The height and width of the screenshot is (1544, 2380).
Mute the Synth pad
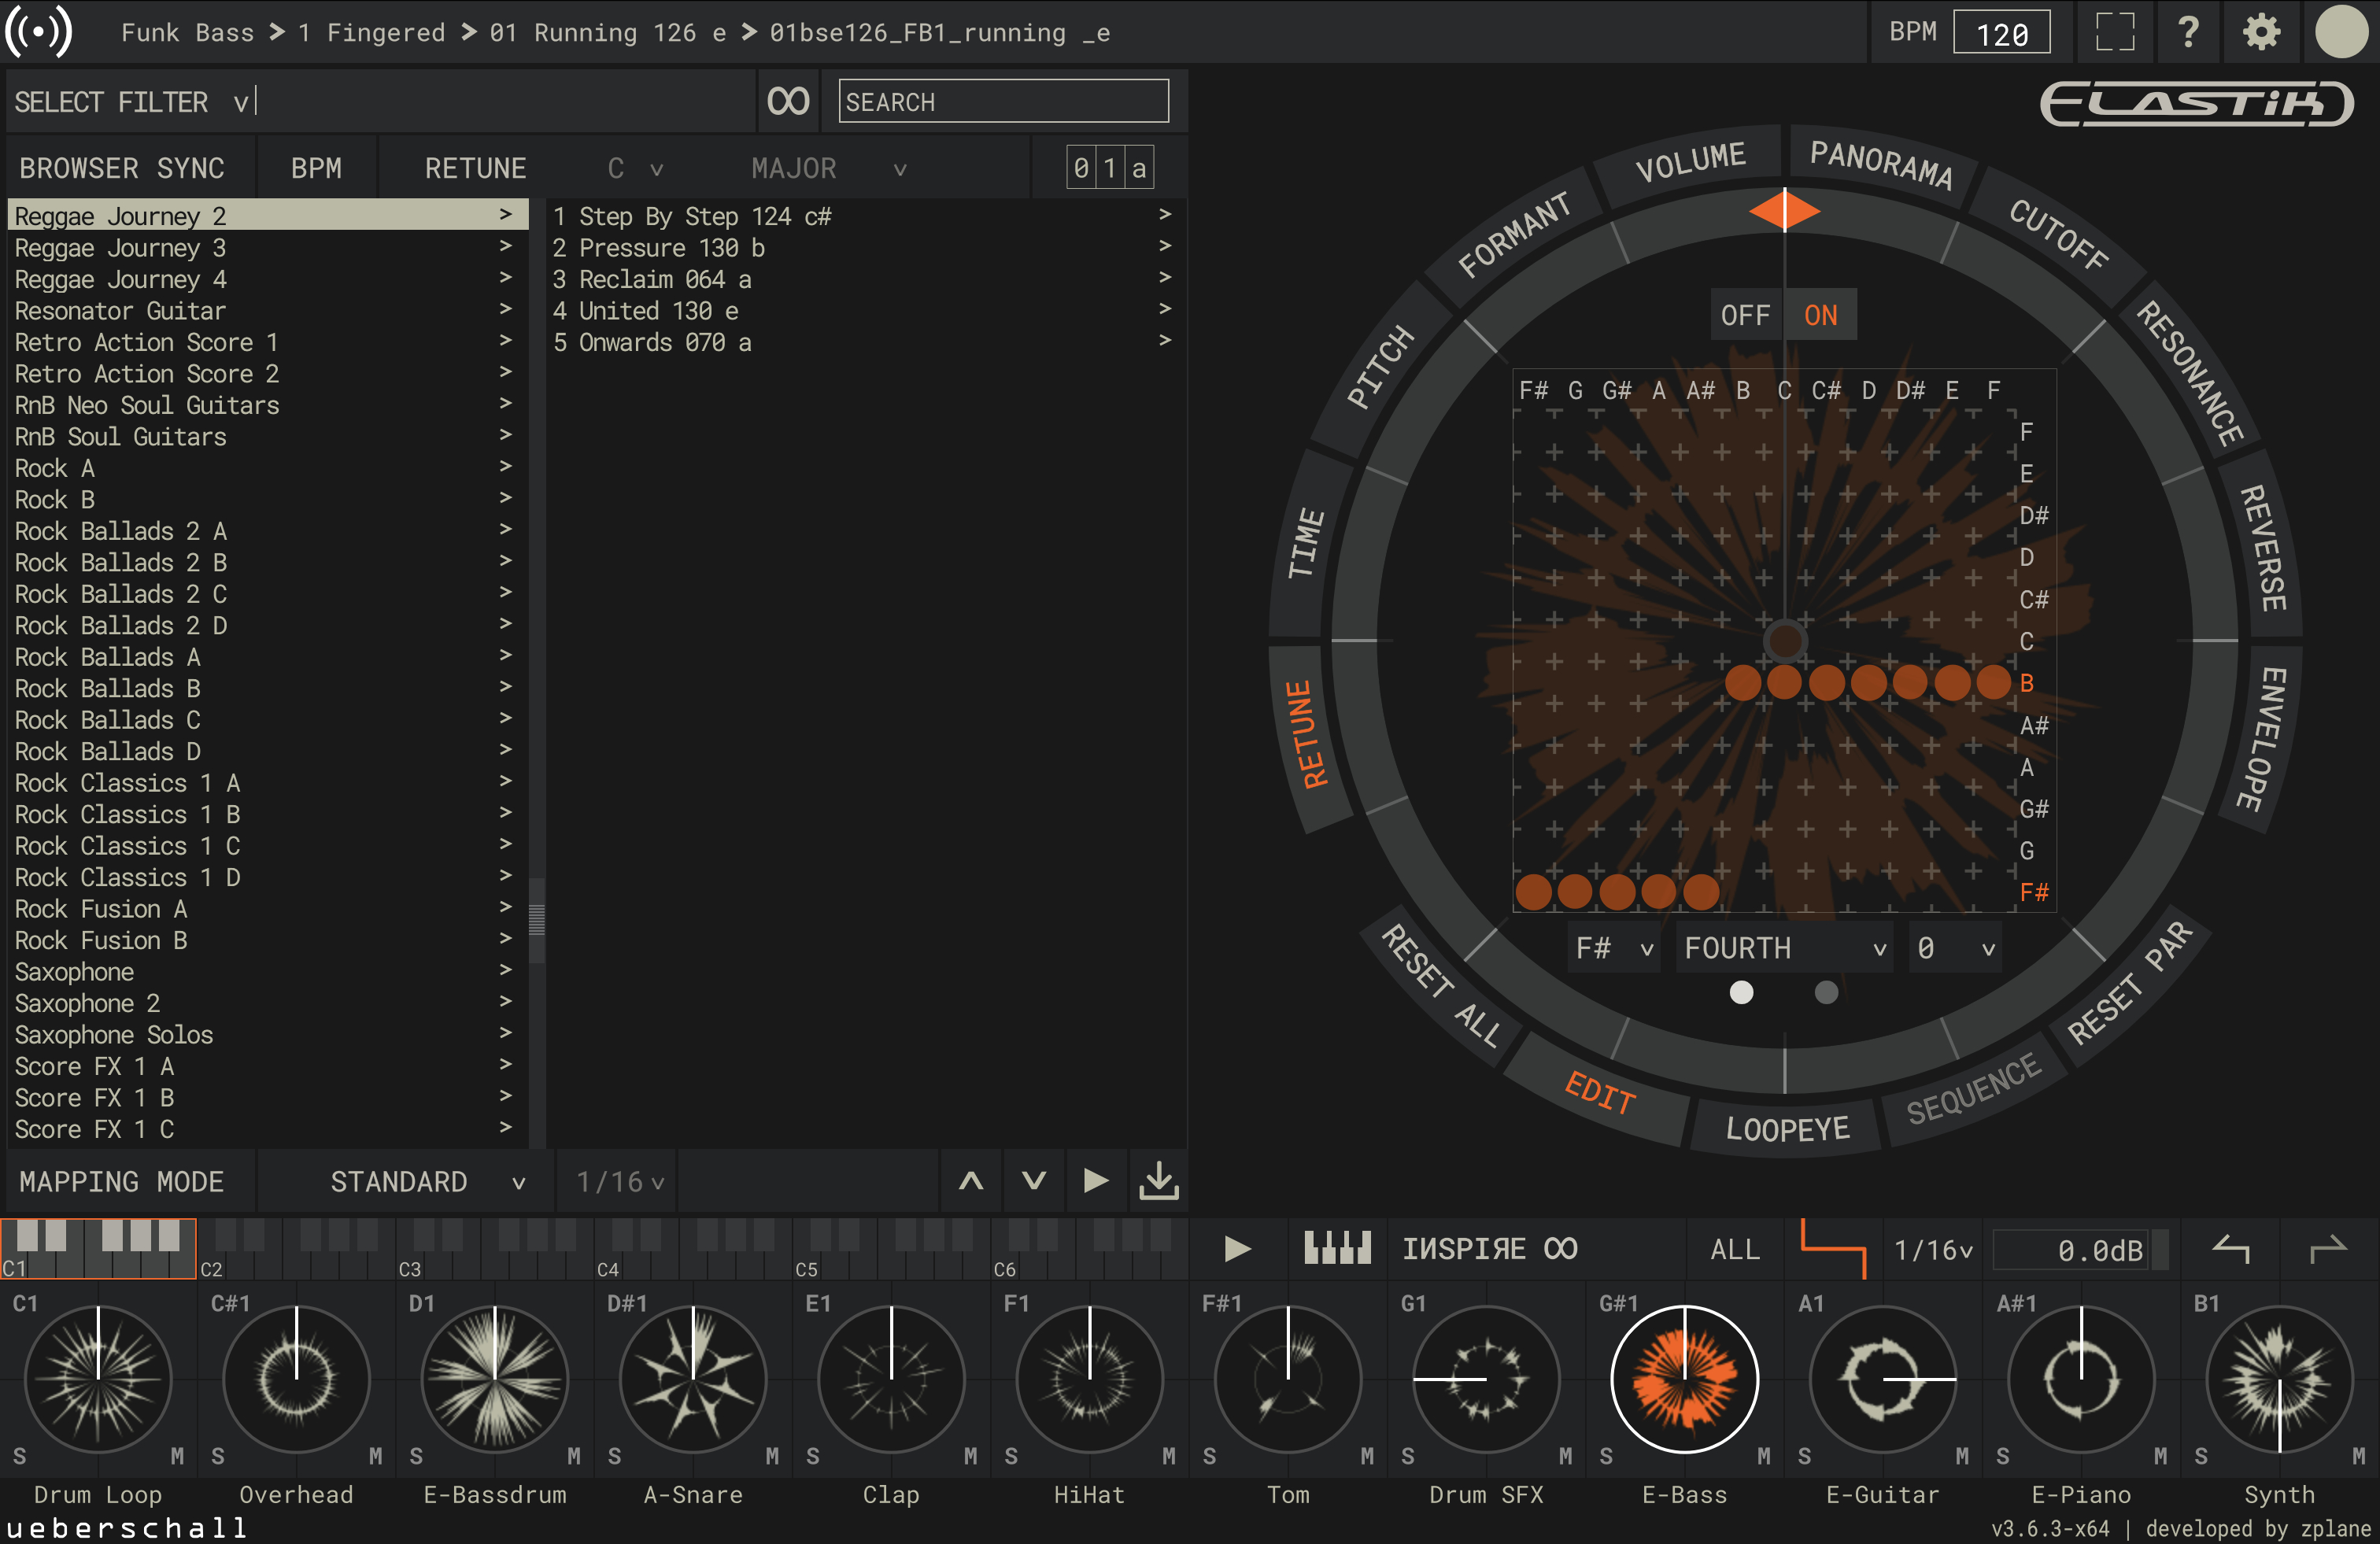tap(2359, 1456)
